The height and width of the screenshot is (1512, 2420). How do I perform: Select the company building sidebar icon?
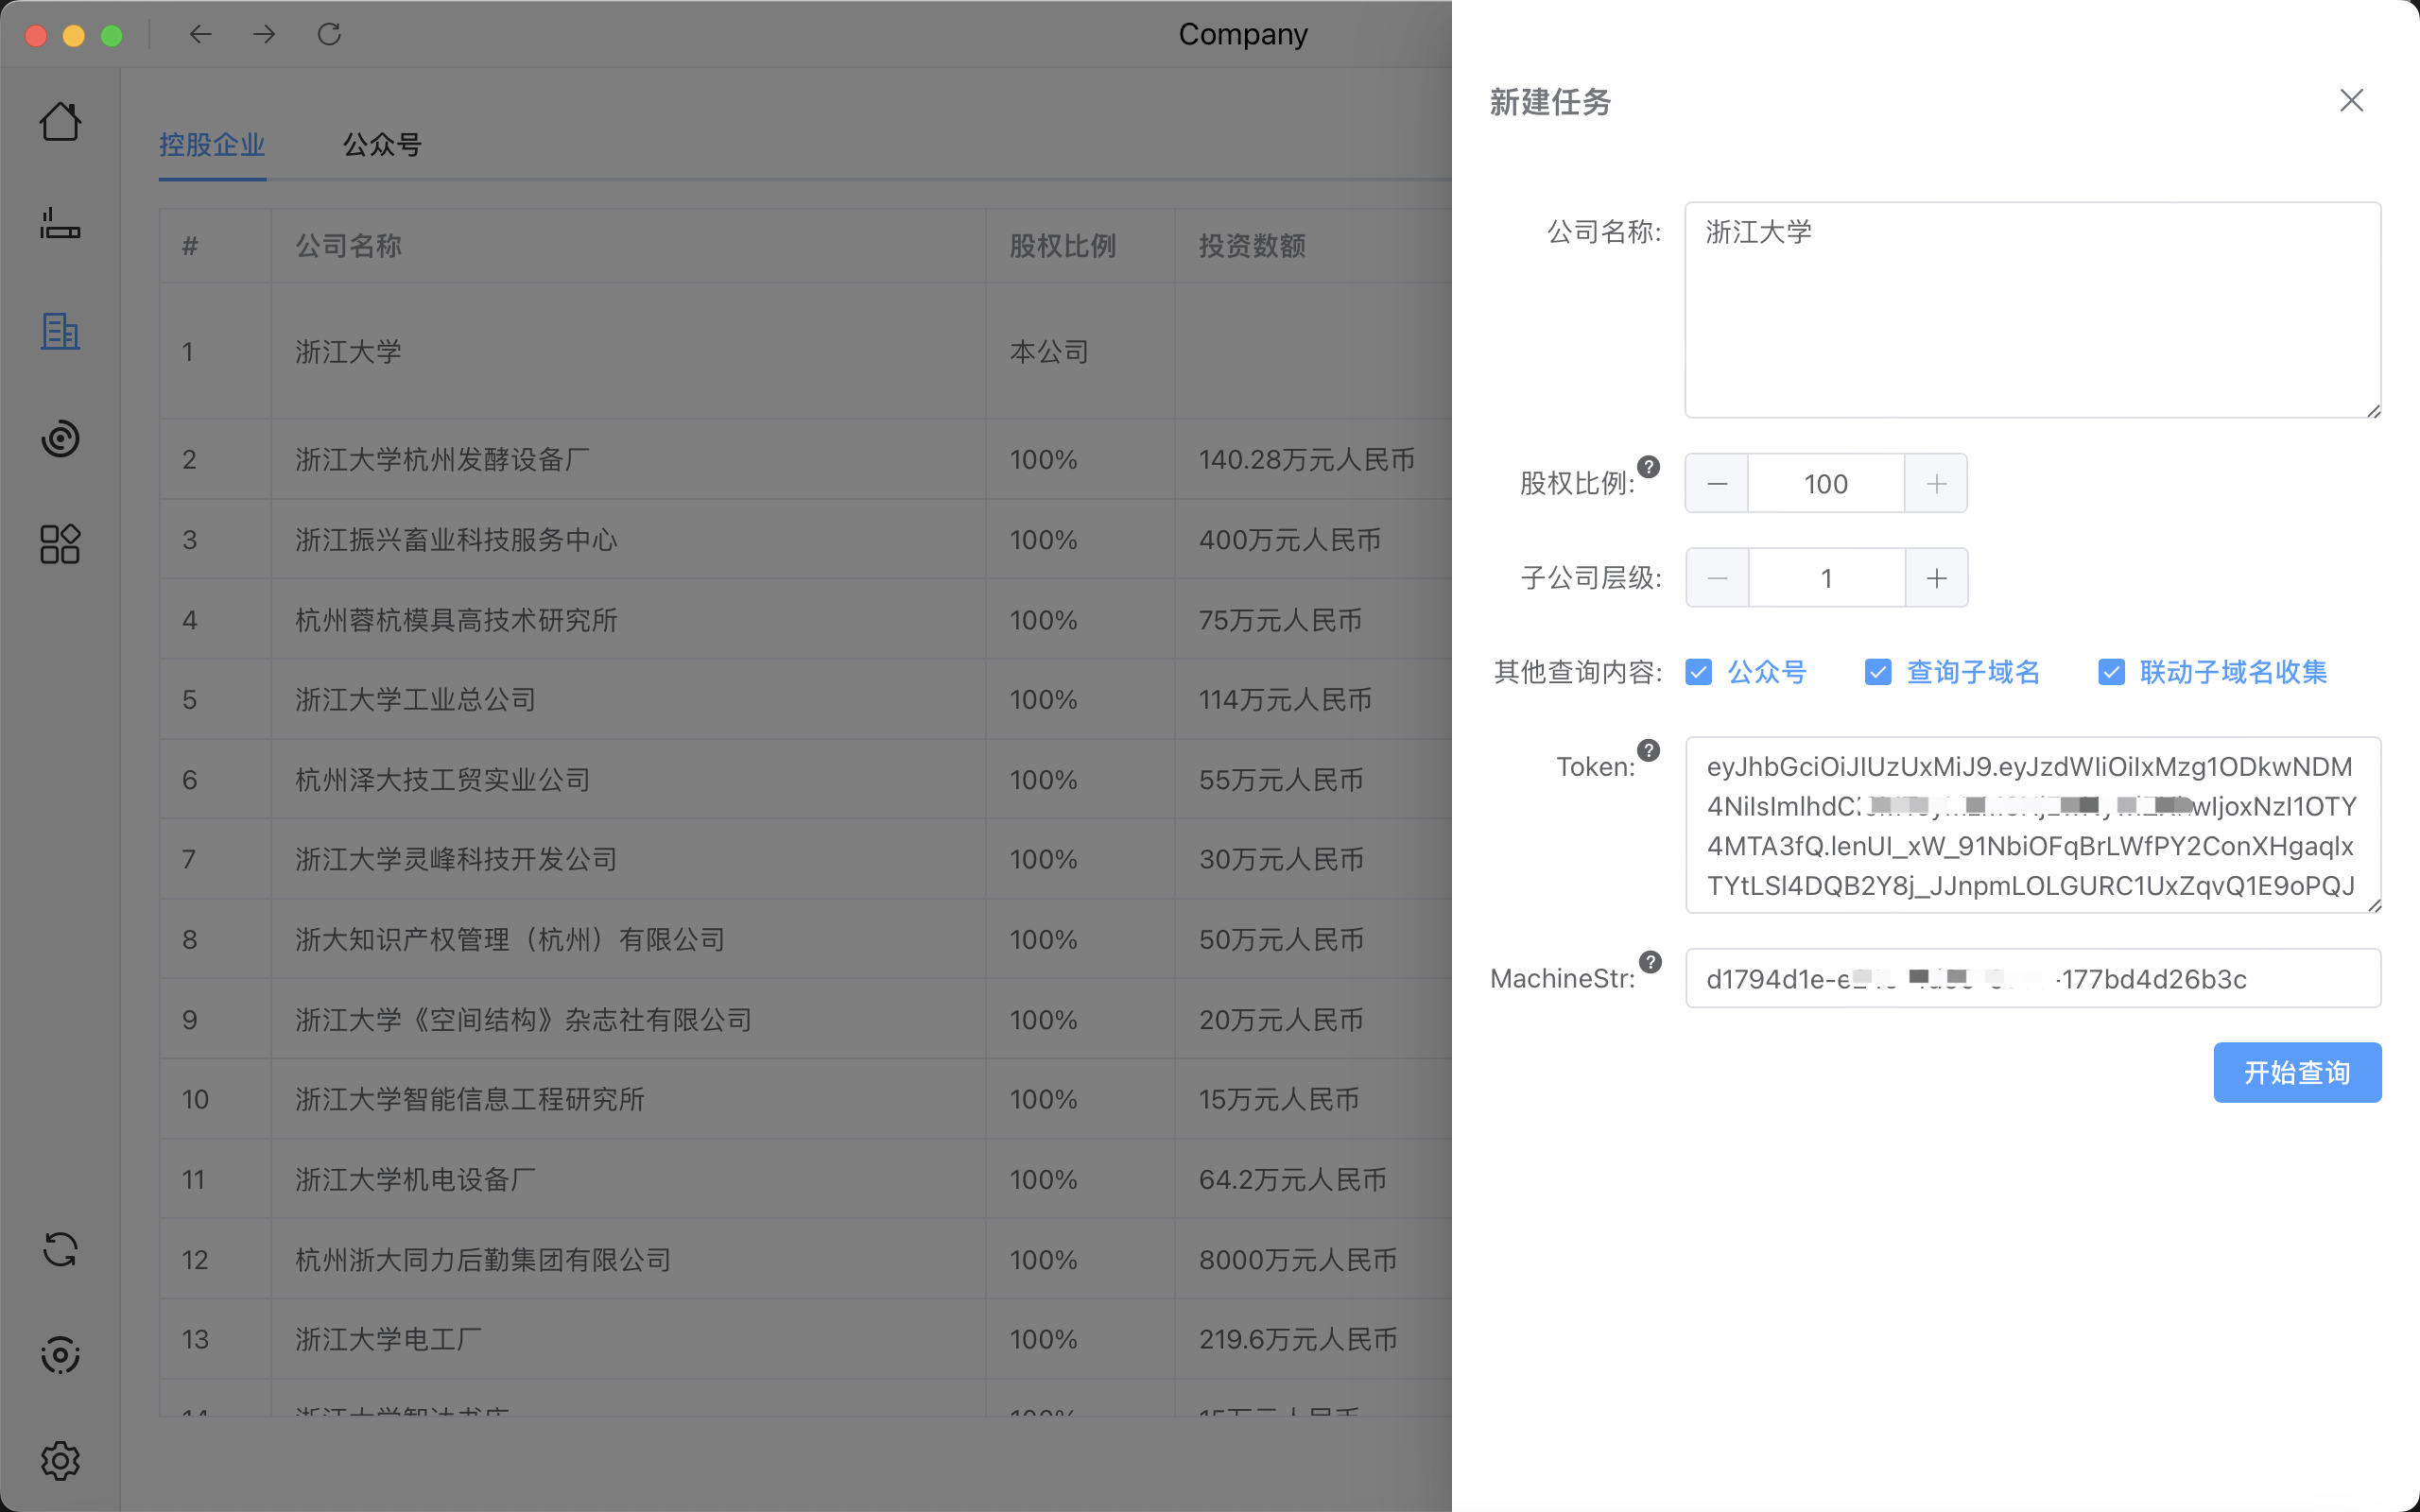(x=60, y=332)
